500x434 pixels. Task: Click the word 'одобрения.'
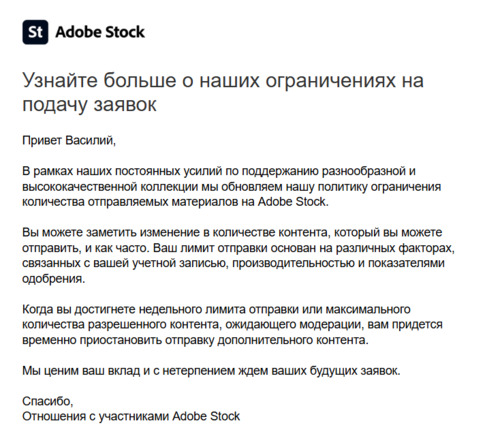[x=54, y=279]
